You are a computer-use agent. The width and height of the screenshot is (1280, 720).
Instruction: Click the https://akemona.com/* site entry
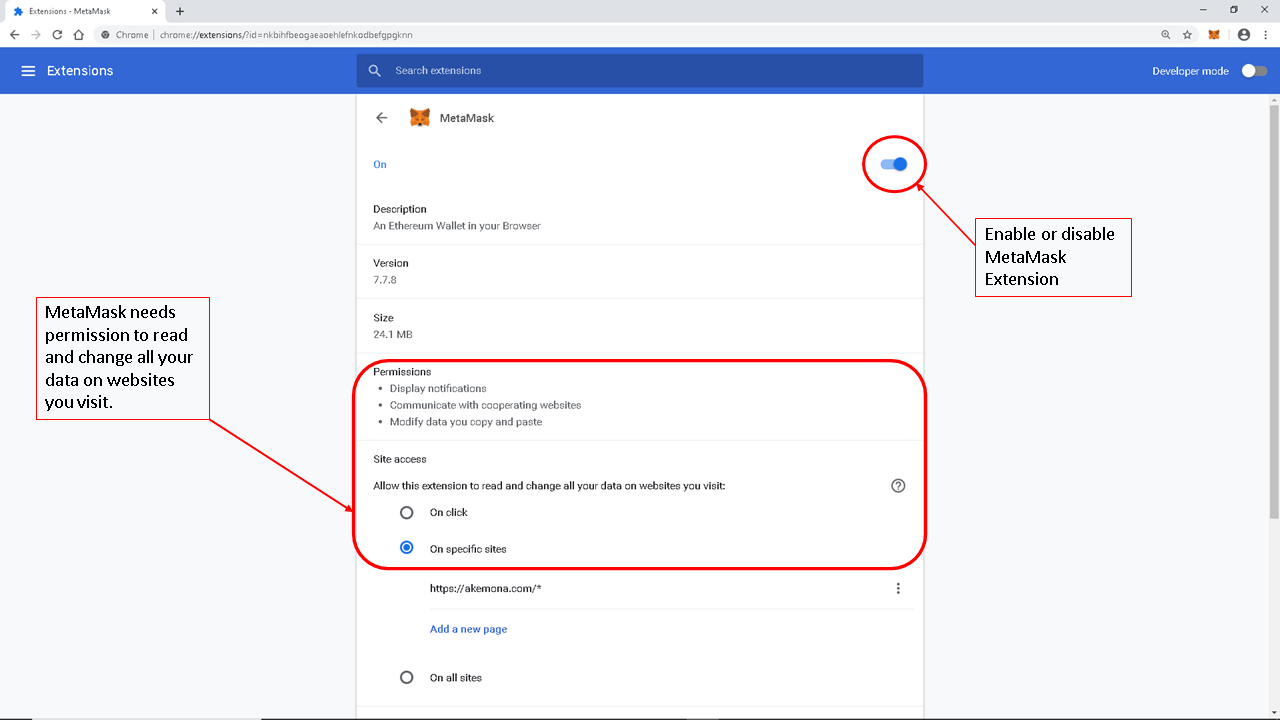tap(486, 589)
